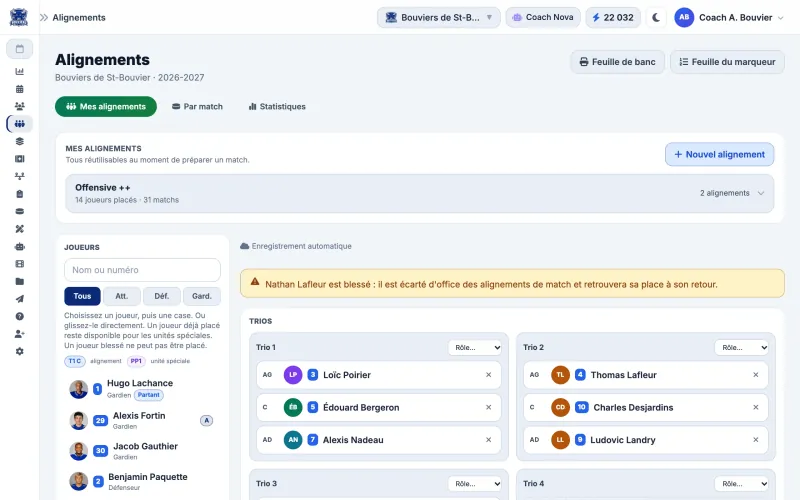The width and height of the screenshot is (800, 500).
Task: Remove Alexis Nadeau from Trio 1
Action: 488,440
